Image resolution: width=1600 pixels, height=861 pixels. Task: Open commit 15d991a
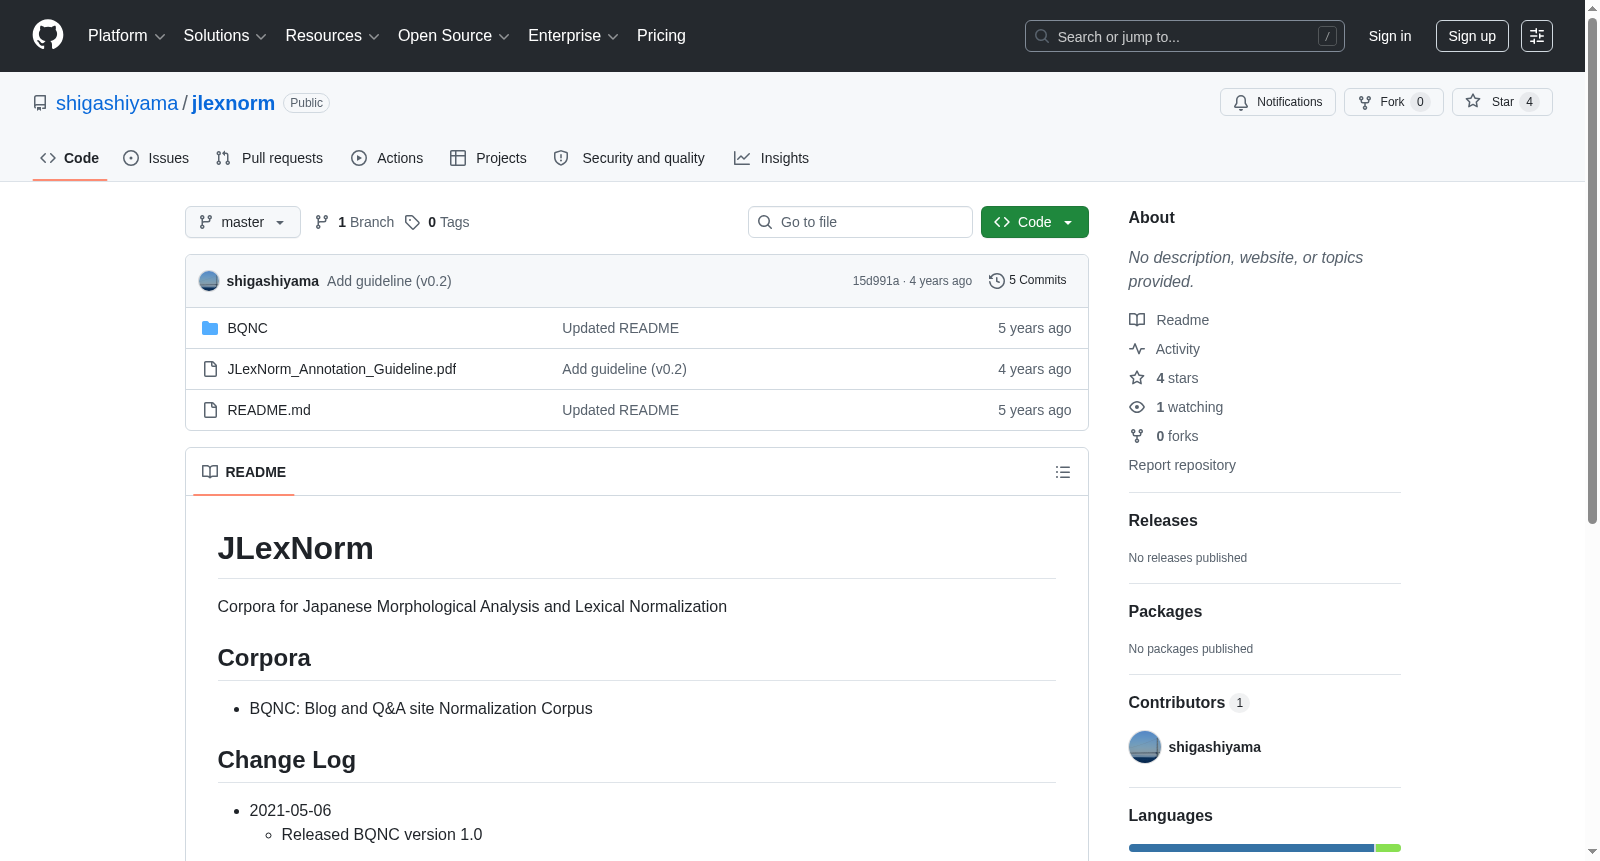pyautogui.click(x=876, y=281)
